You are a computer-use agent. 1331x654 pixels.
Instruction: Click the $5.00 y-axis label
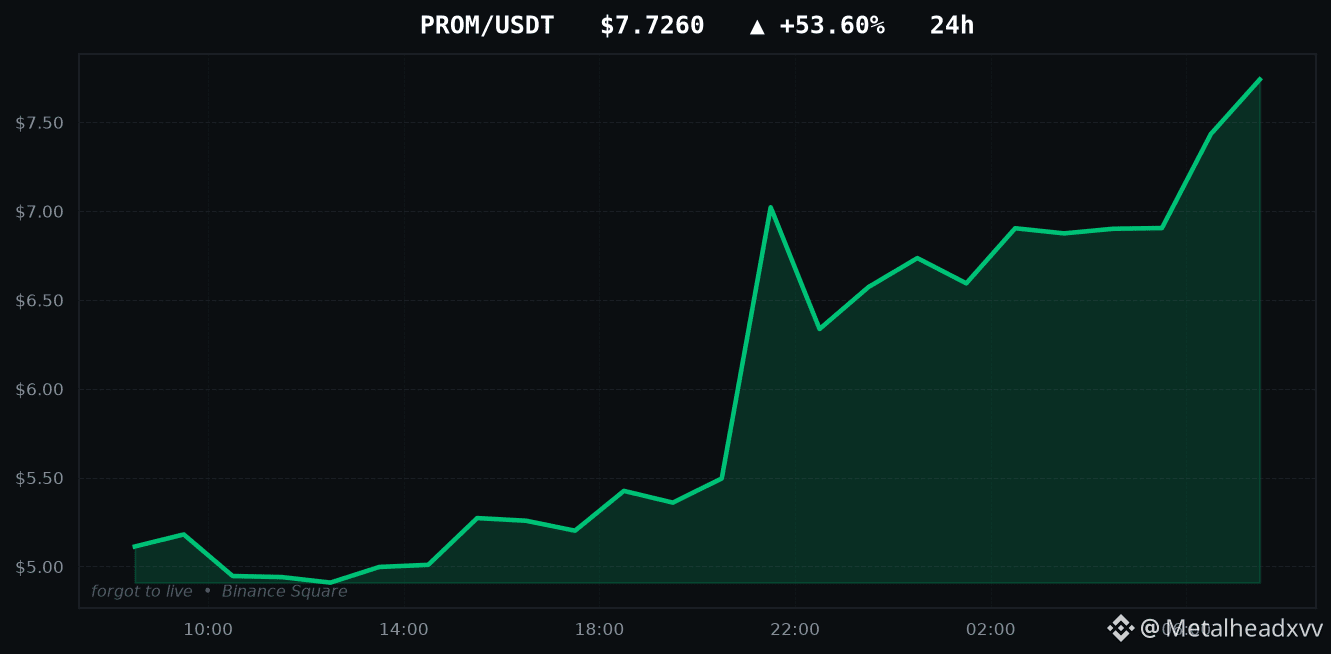click(x=39, y=567)
